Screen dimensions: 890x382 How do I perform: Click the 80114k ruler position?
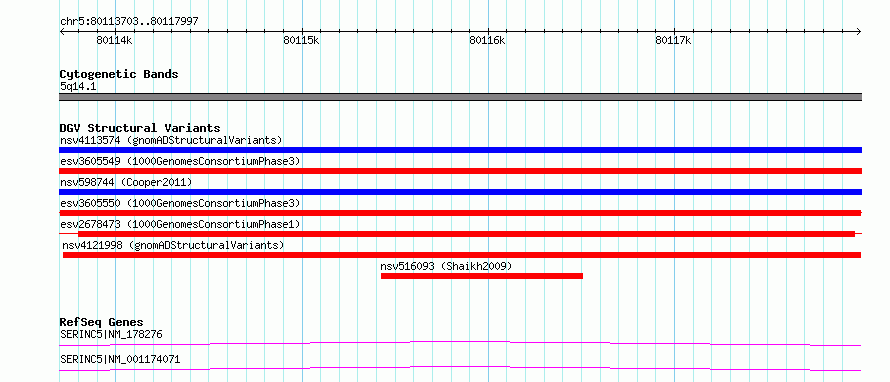pyautogui.click(x=115, y=40)
